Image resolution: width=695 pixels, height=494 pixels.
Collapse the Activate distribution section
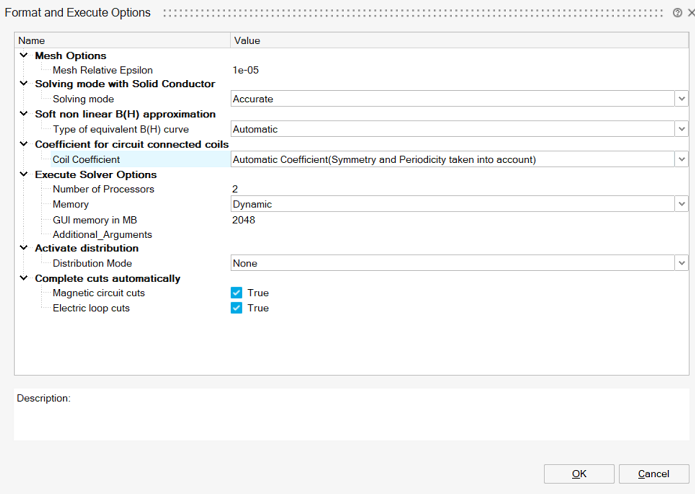click(x=24, y=248)
